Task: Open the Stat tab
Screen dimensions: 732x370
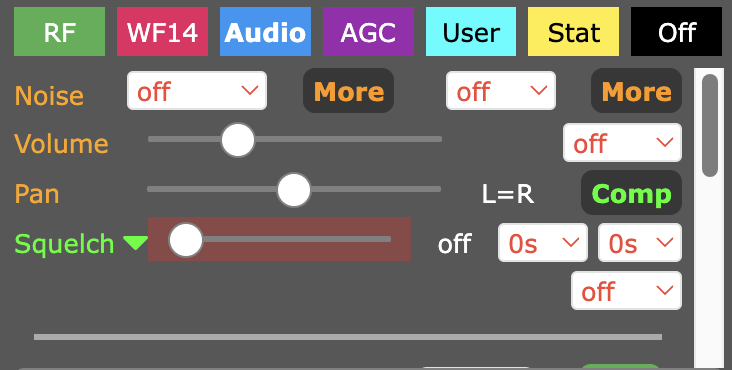Action: click(x=573, y=32)
